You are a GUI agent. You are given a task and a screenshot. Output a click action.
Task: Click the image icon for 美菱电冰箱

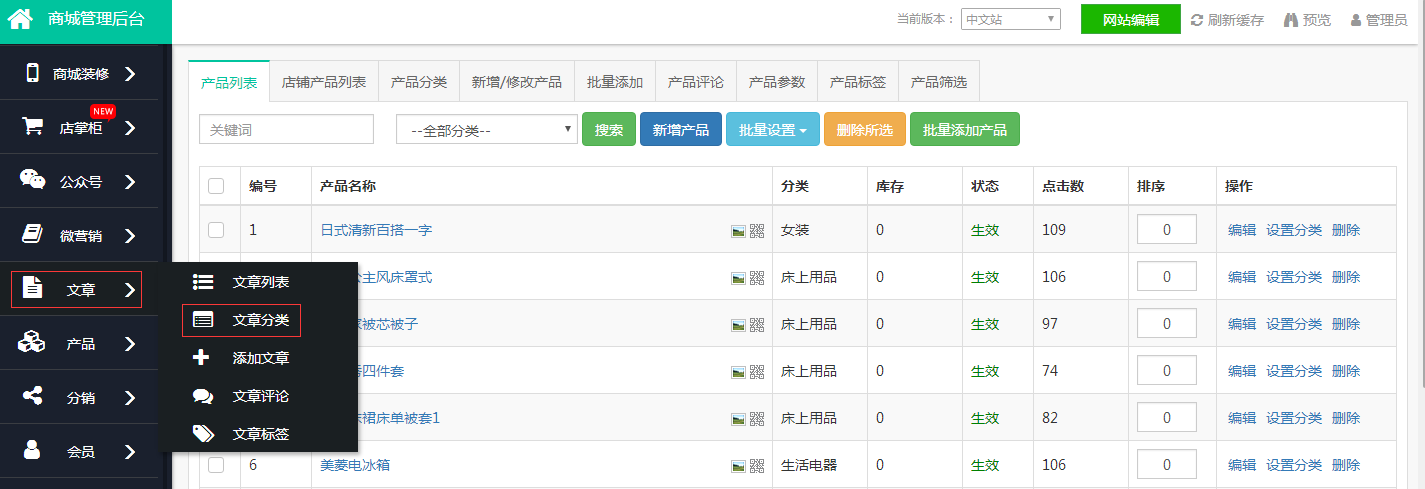point(738,466)
